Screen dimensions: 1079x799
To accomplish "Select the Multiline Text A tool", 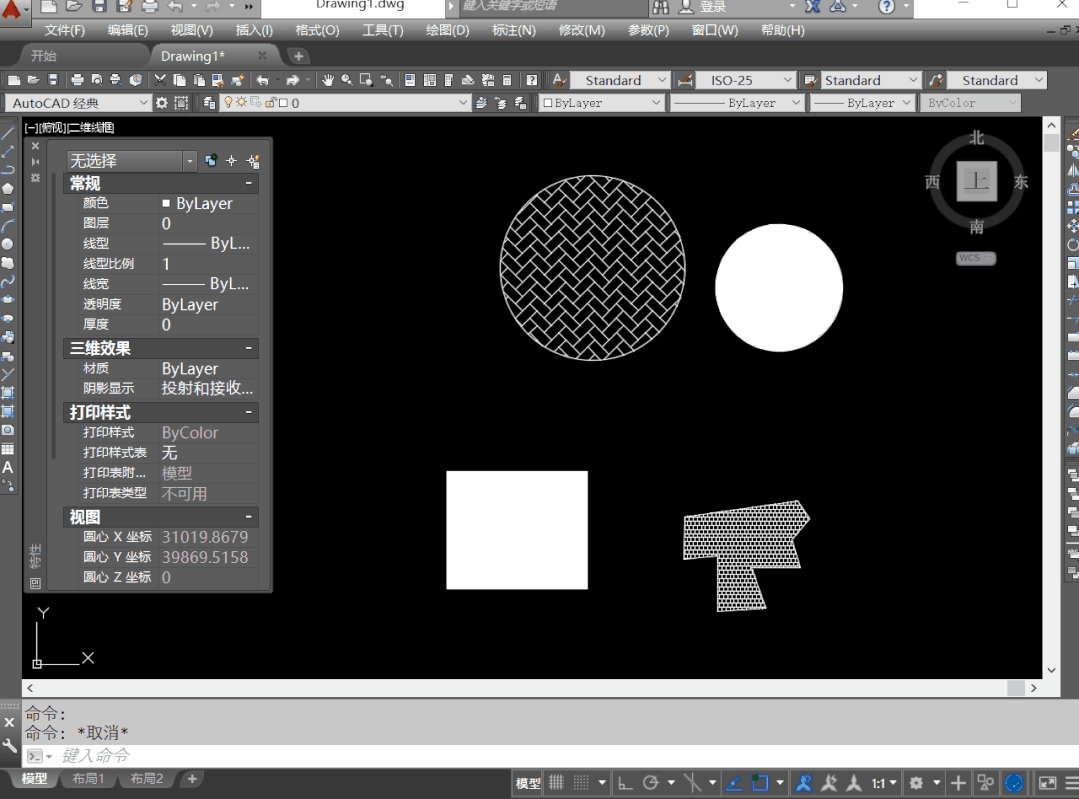I will 8,467.
